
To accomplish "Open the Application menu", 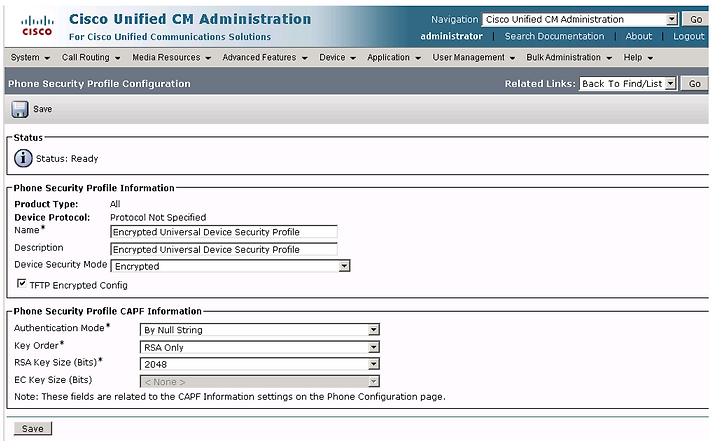I will 394,57.
